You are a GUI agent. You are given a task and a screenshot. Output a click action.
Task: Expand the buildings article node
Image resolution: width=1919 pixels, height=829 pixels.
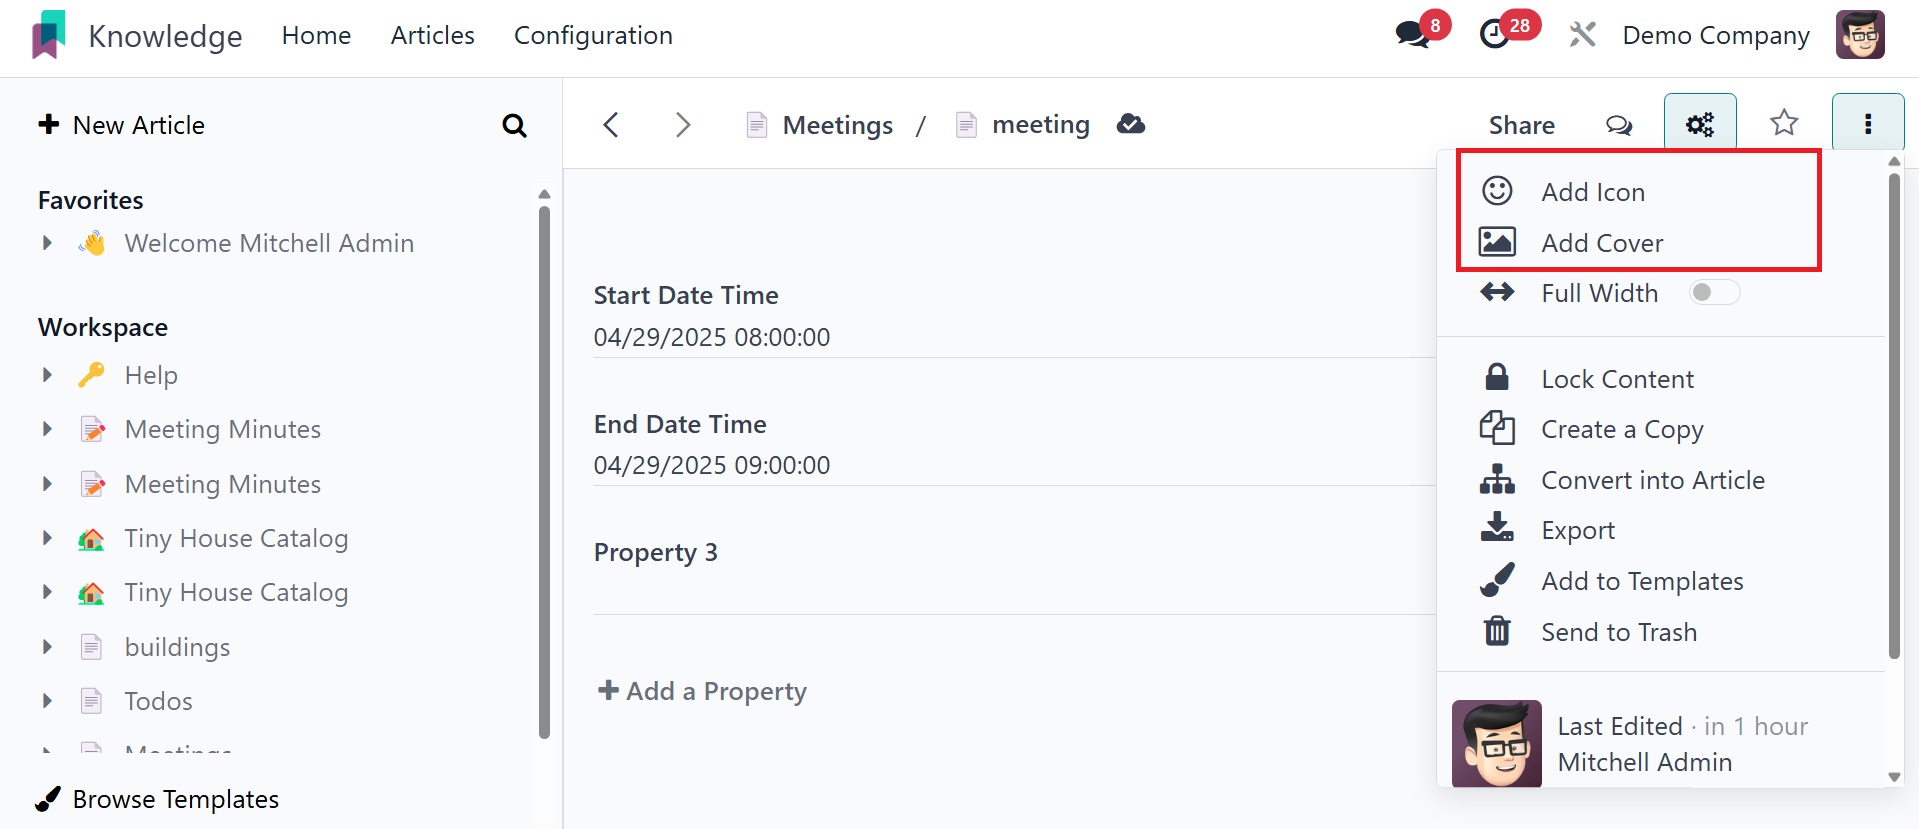(47, 647)
